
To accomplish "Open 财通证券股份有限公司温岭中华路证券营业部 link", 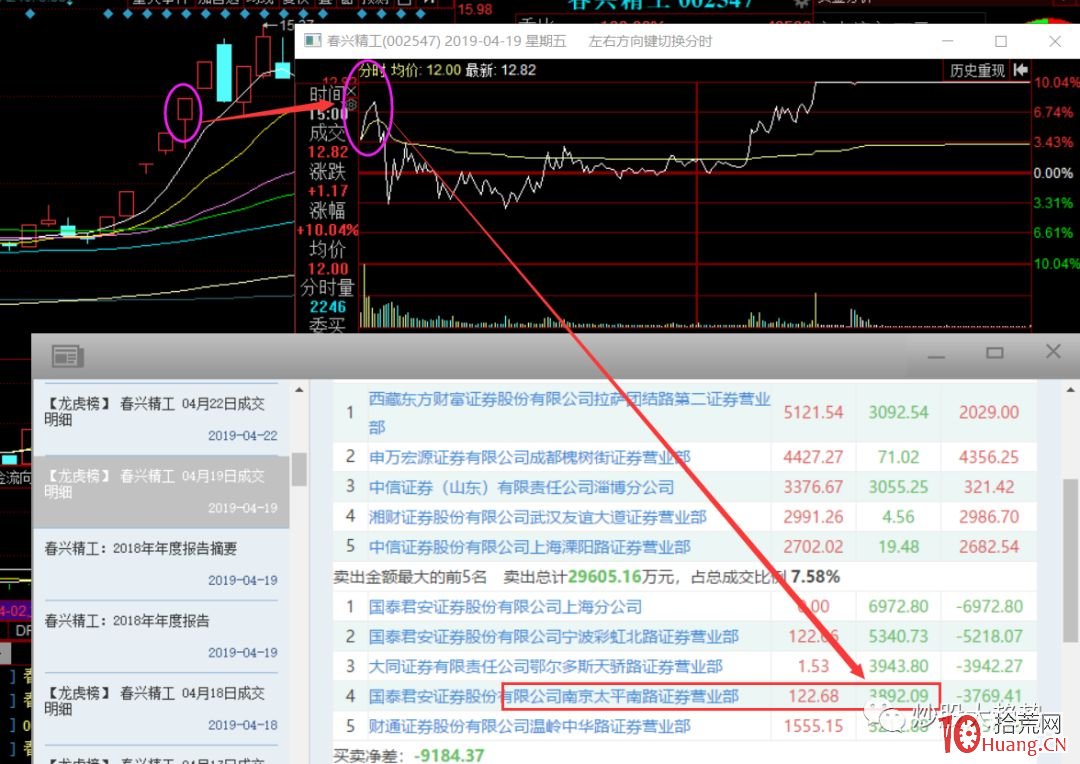I will point(529,726).
